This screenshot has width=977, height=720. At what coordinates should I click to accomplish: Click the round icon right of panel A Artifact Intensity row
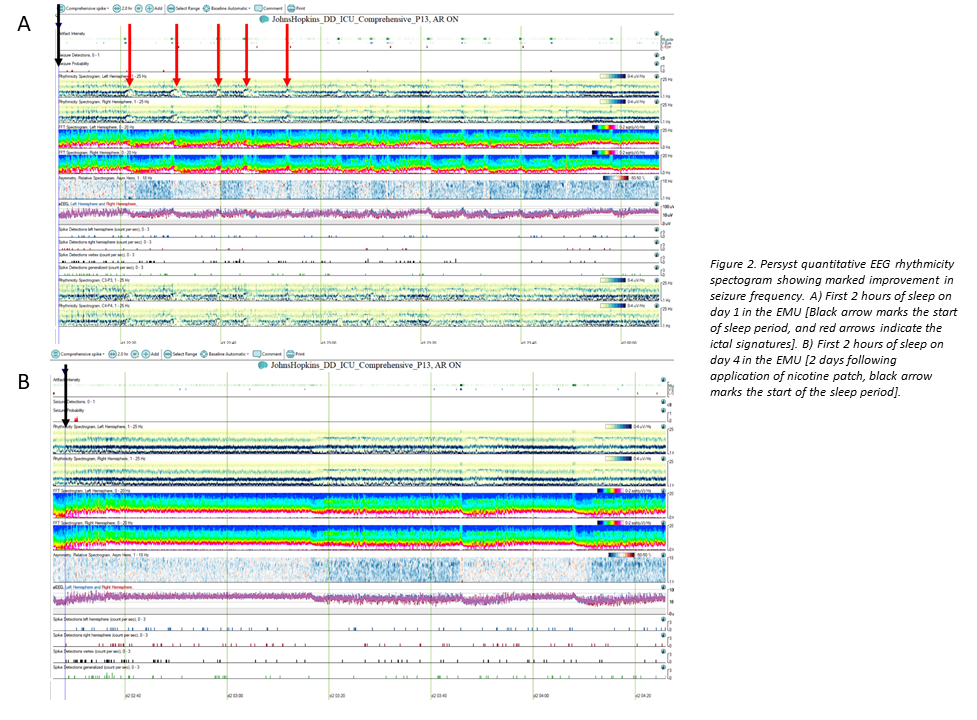(x=657, y=33)
